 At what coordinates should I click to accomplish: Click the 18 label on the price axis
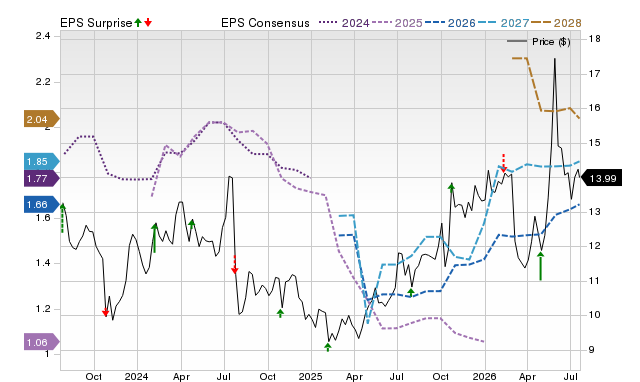click(595, 39)
